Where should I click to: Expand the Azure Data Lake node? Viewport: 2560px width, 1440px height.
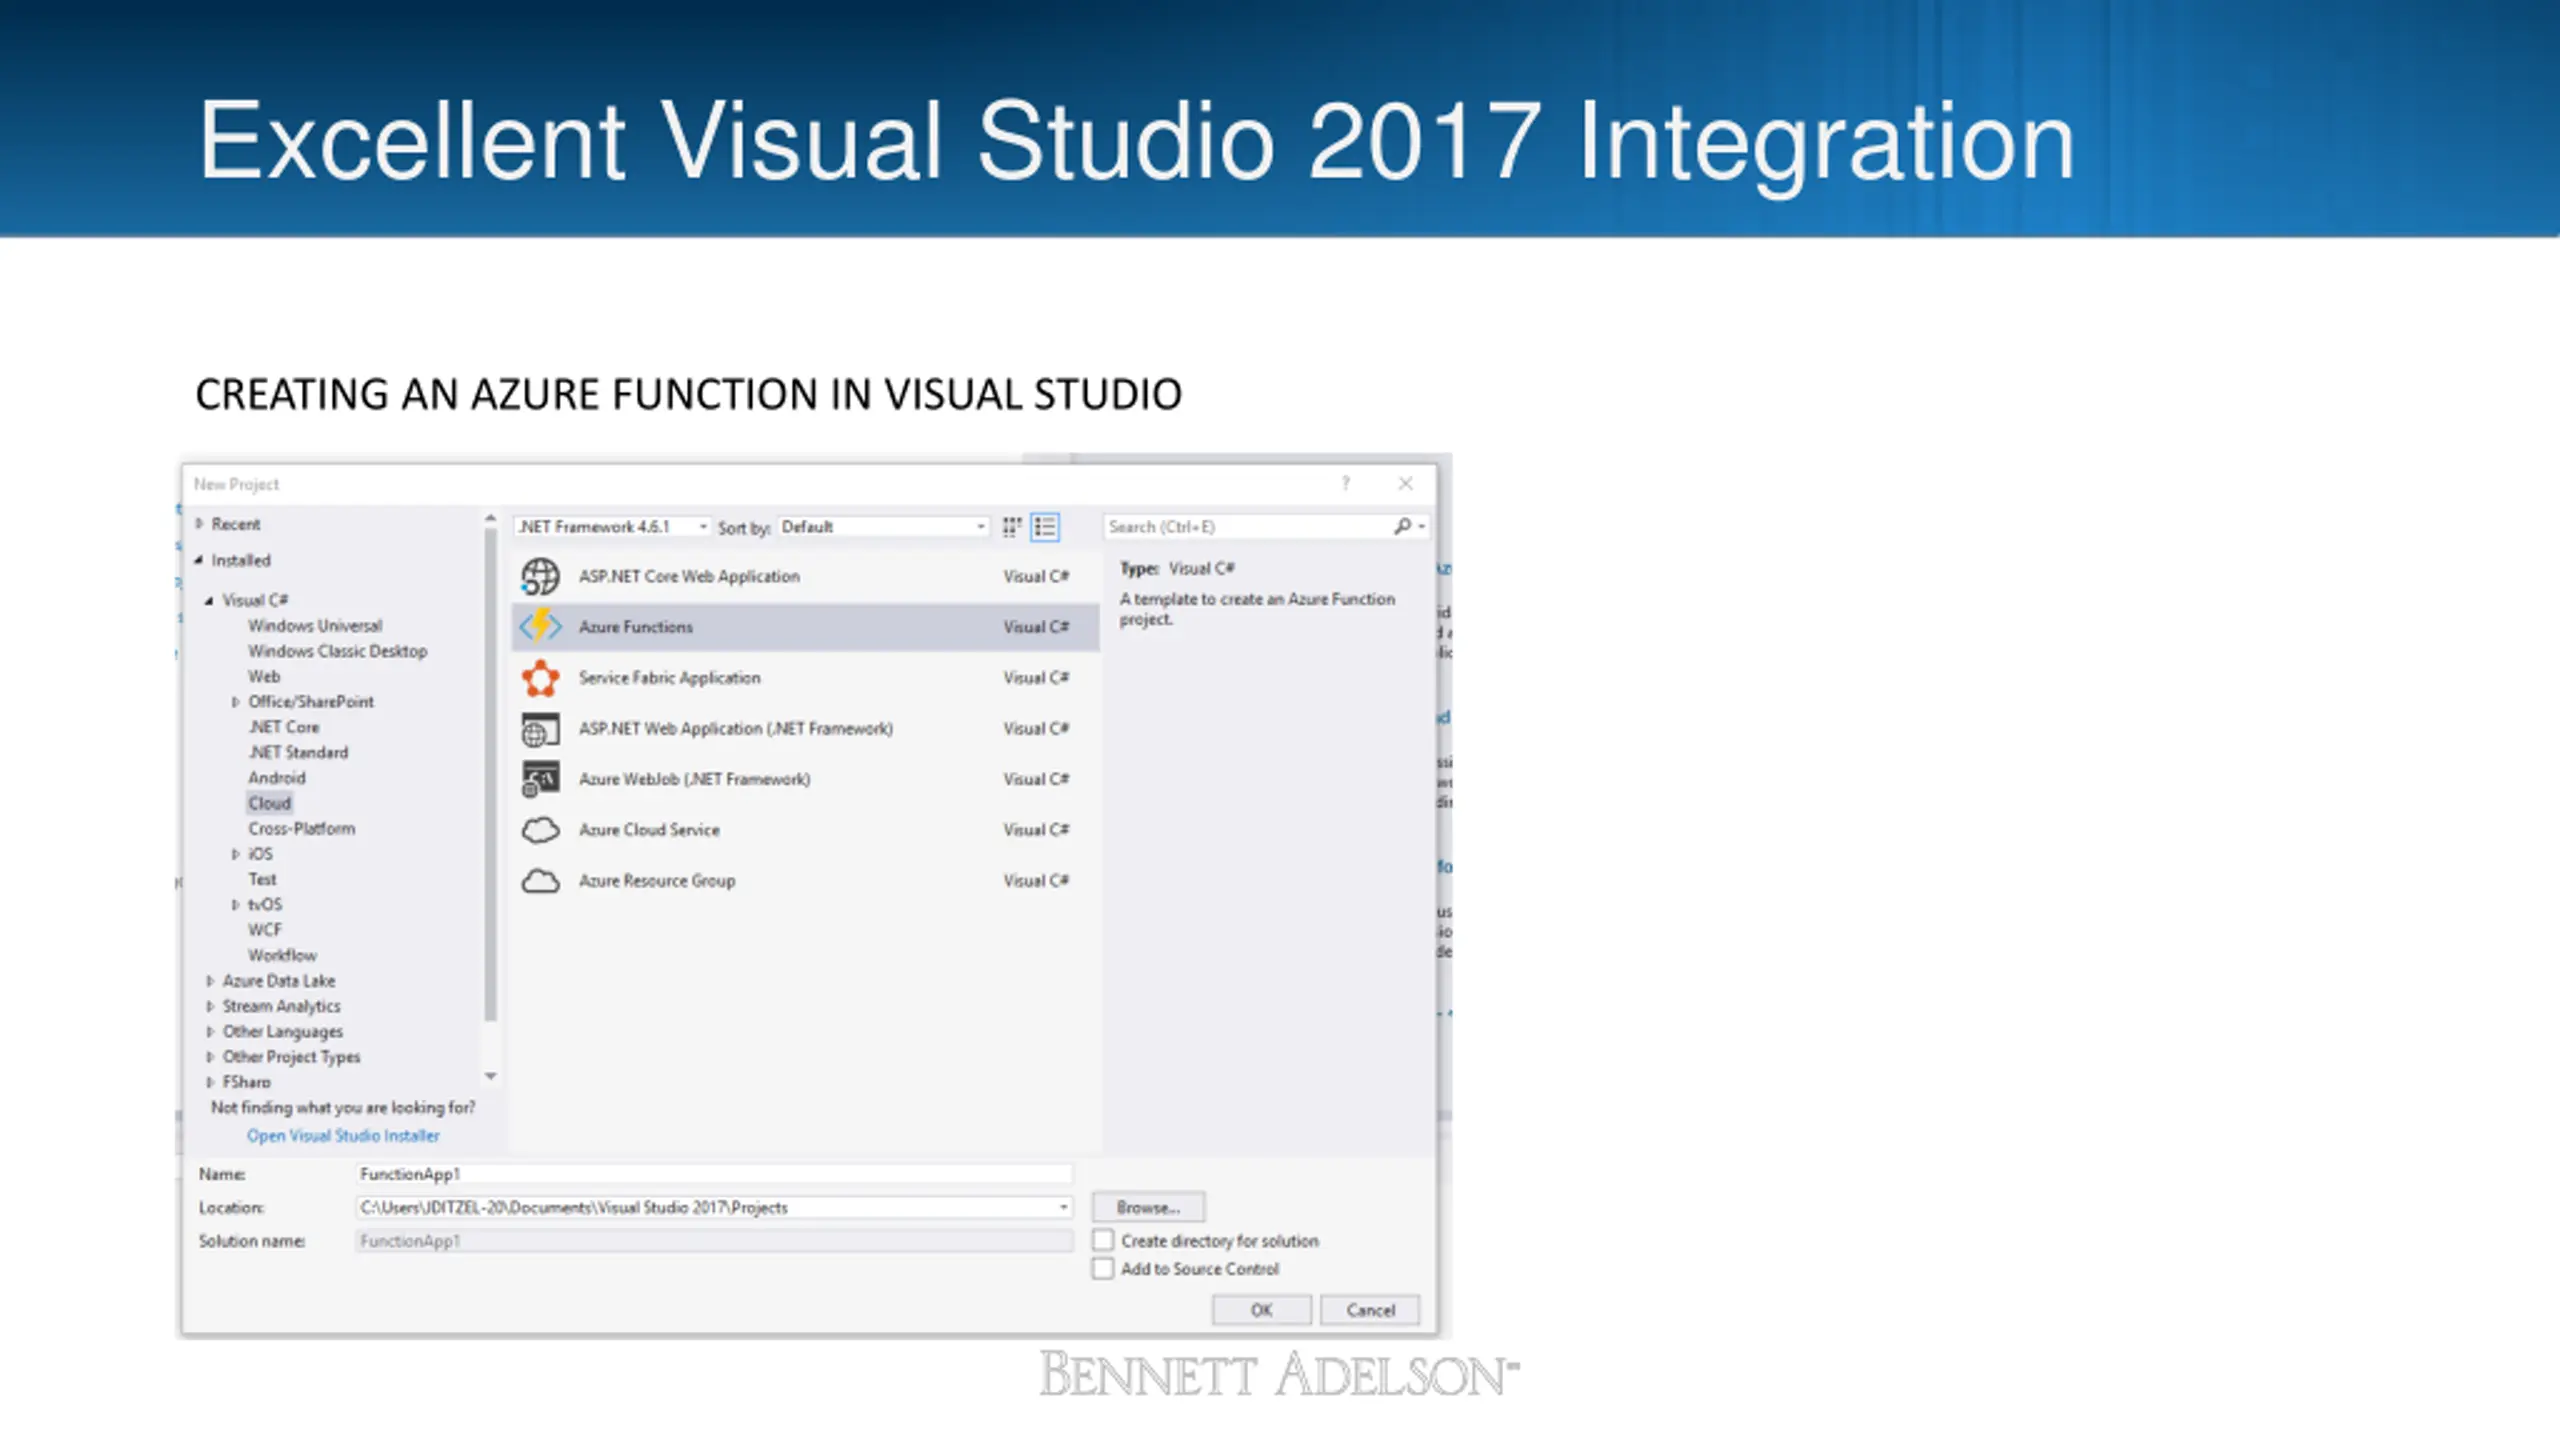(209, 981)
